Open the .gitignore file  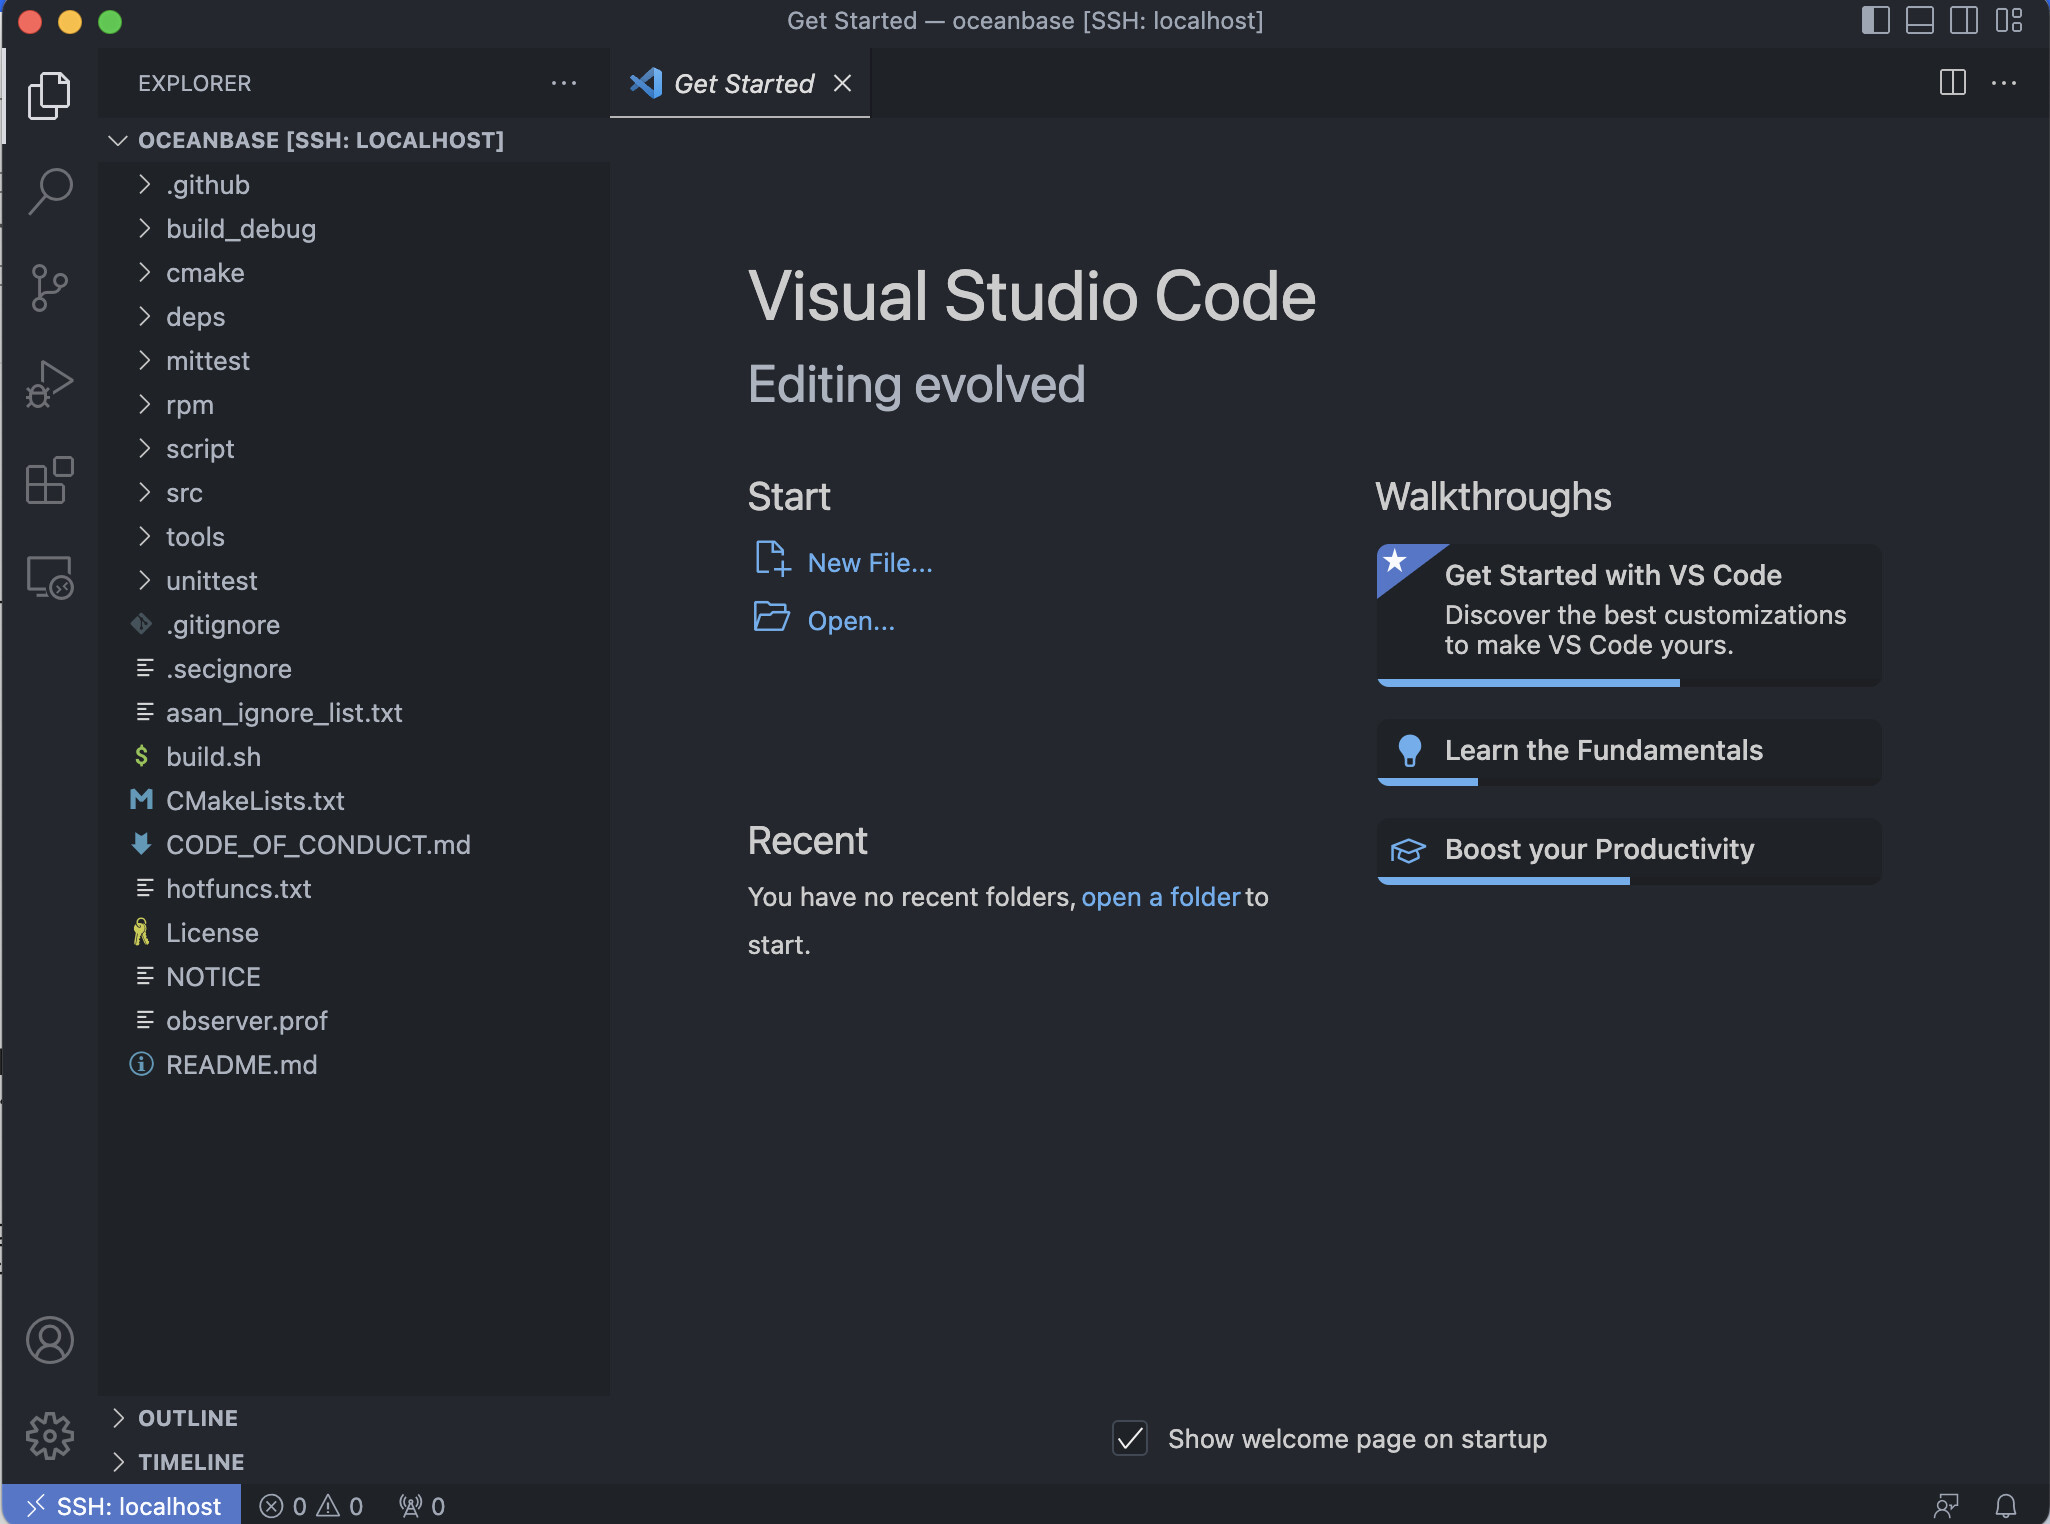pyautogui.click(x=354, y=624)
